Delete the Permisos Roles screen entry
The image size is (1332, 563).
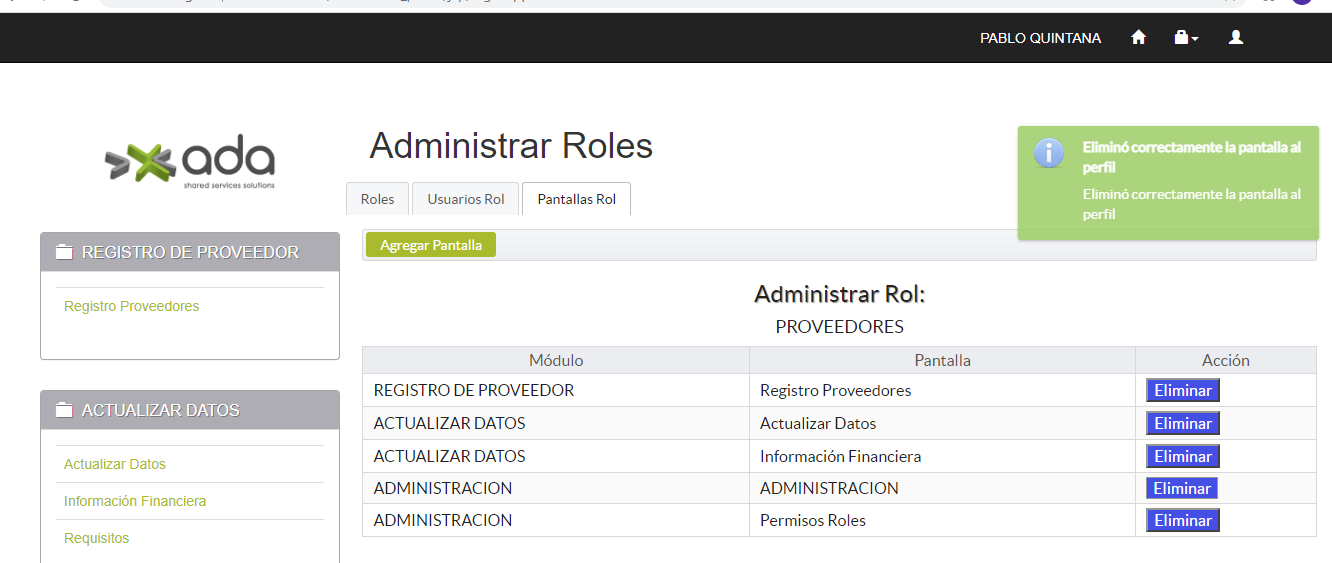click(x=1182, y=521)
